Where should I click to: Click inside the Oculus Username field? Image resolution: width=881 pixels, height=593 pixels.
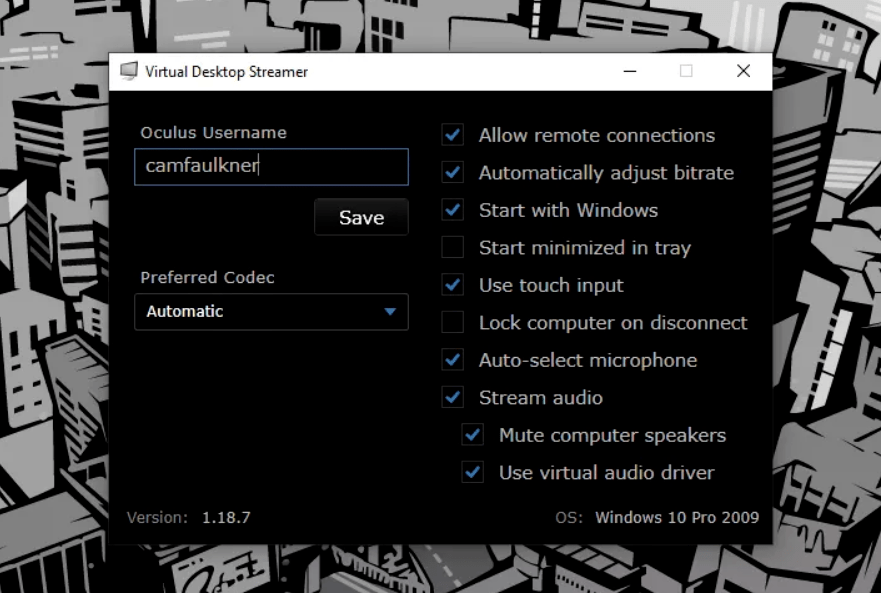click(x=270, y=167)
